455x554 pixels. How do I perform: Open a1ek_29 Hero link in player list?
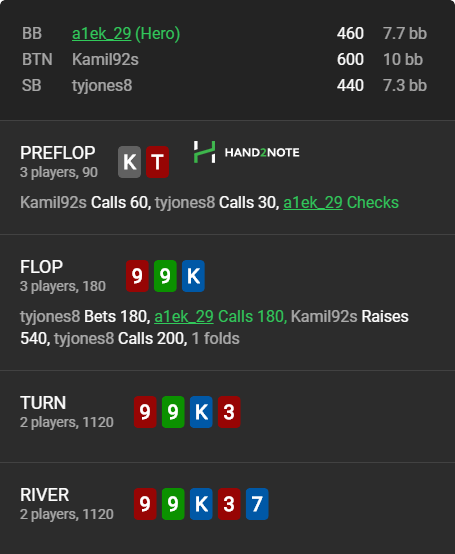[x=101, y=34]
